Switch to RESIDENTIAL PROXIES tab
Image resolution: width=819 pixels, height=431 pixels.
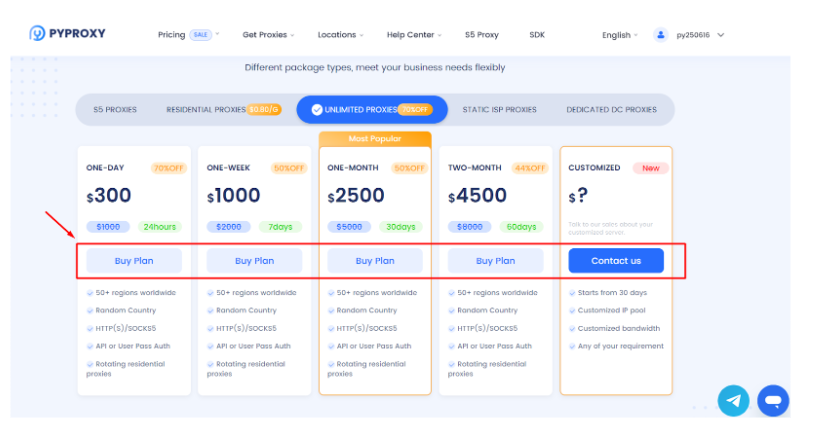(224, 110)
